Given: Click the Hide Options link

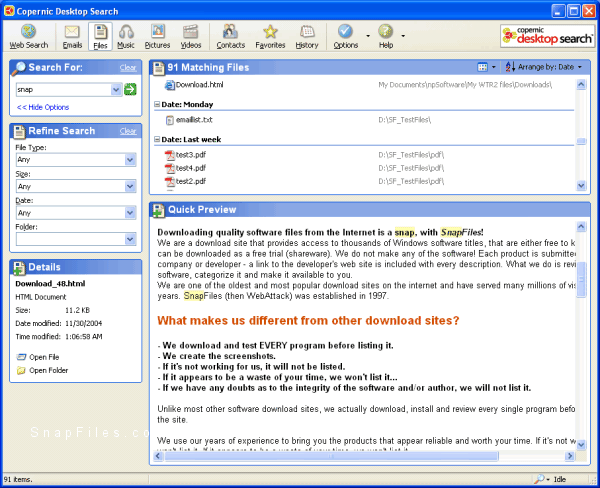Looking at the screenshot, I should [43, 107].
